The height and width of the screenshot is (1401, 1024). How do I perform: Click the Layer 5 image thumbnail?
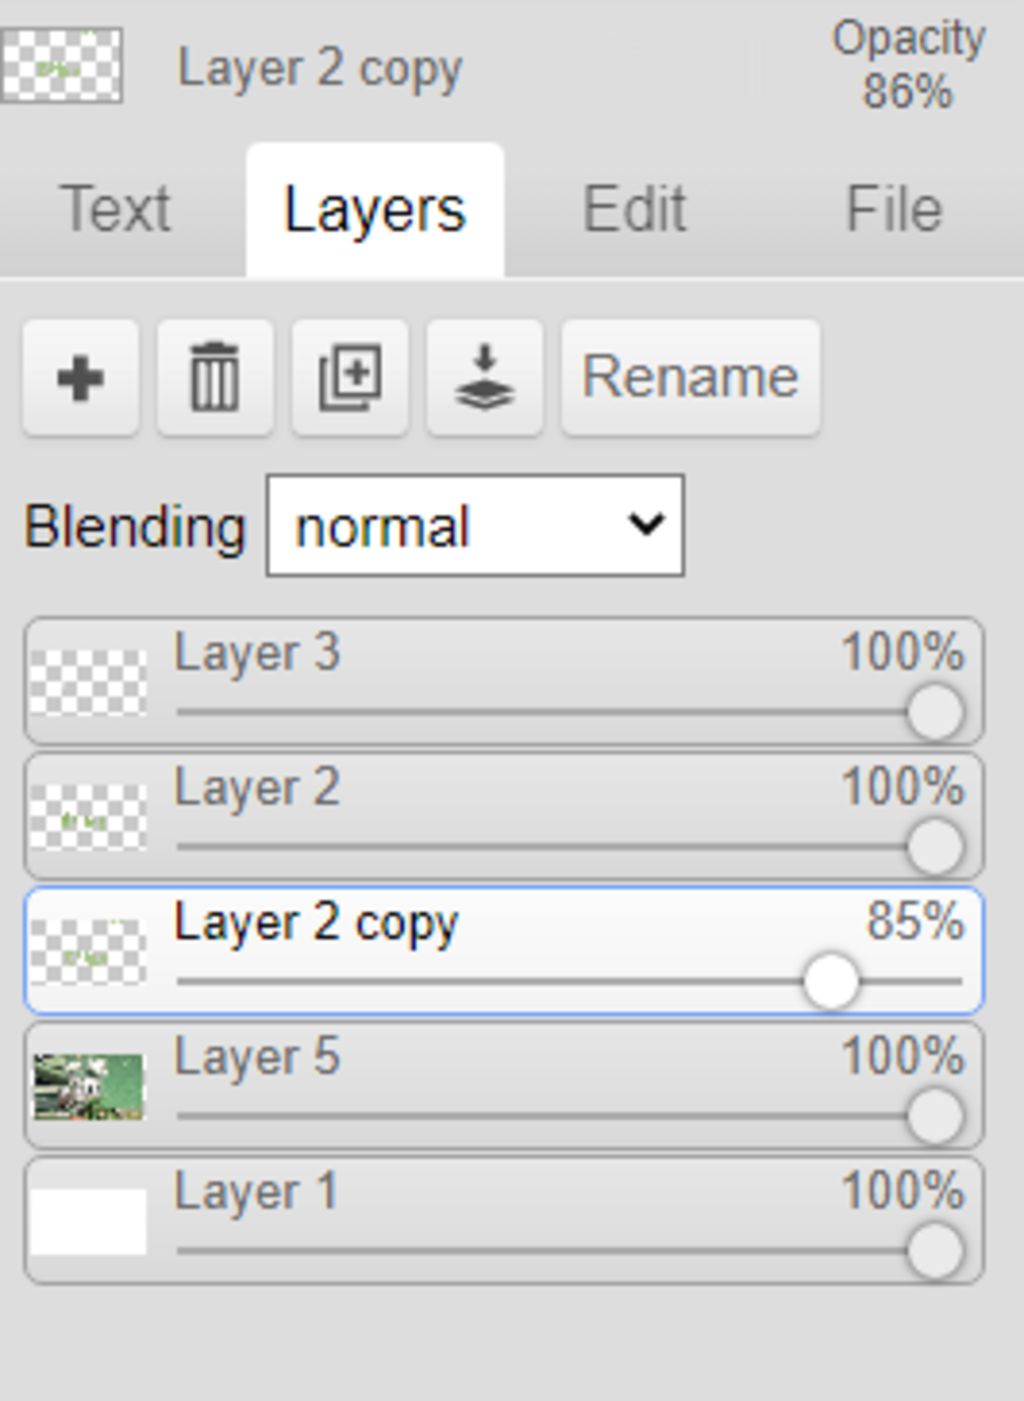(x=88, y=1086)
